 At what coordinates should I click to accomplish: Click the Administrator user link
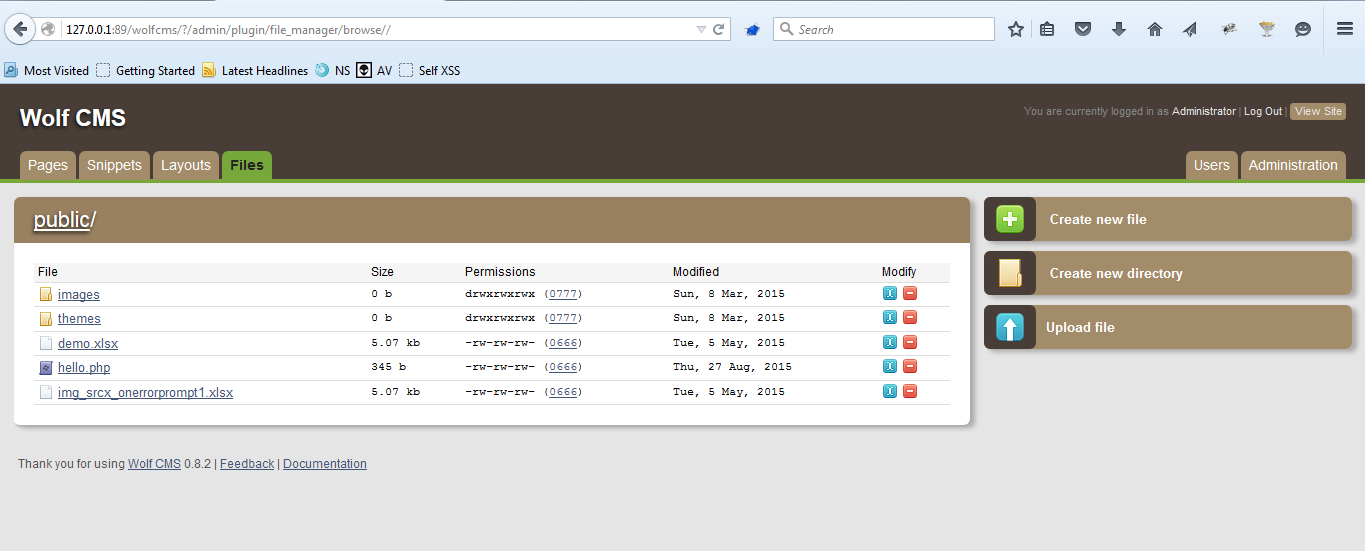[1204, 111]
